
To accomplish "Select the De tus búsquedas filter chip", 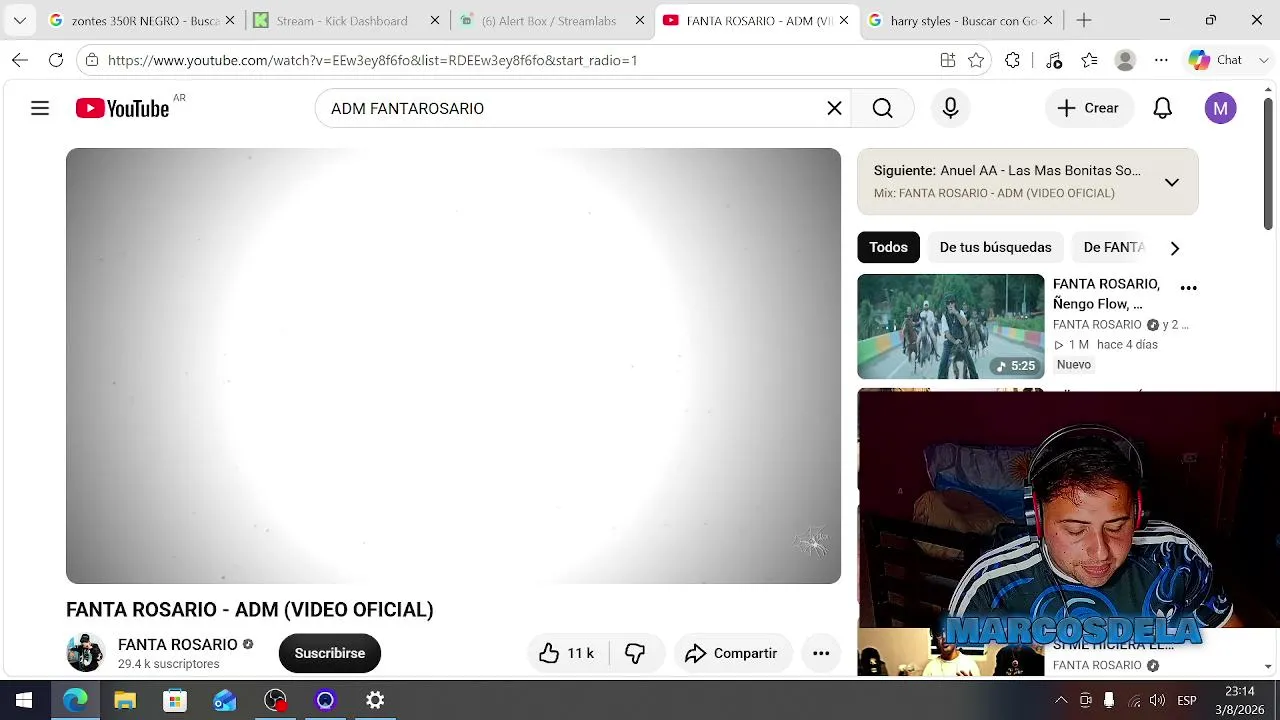I will (x=995, y=247).
